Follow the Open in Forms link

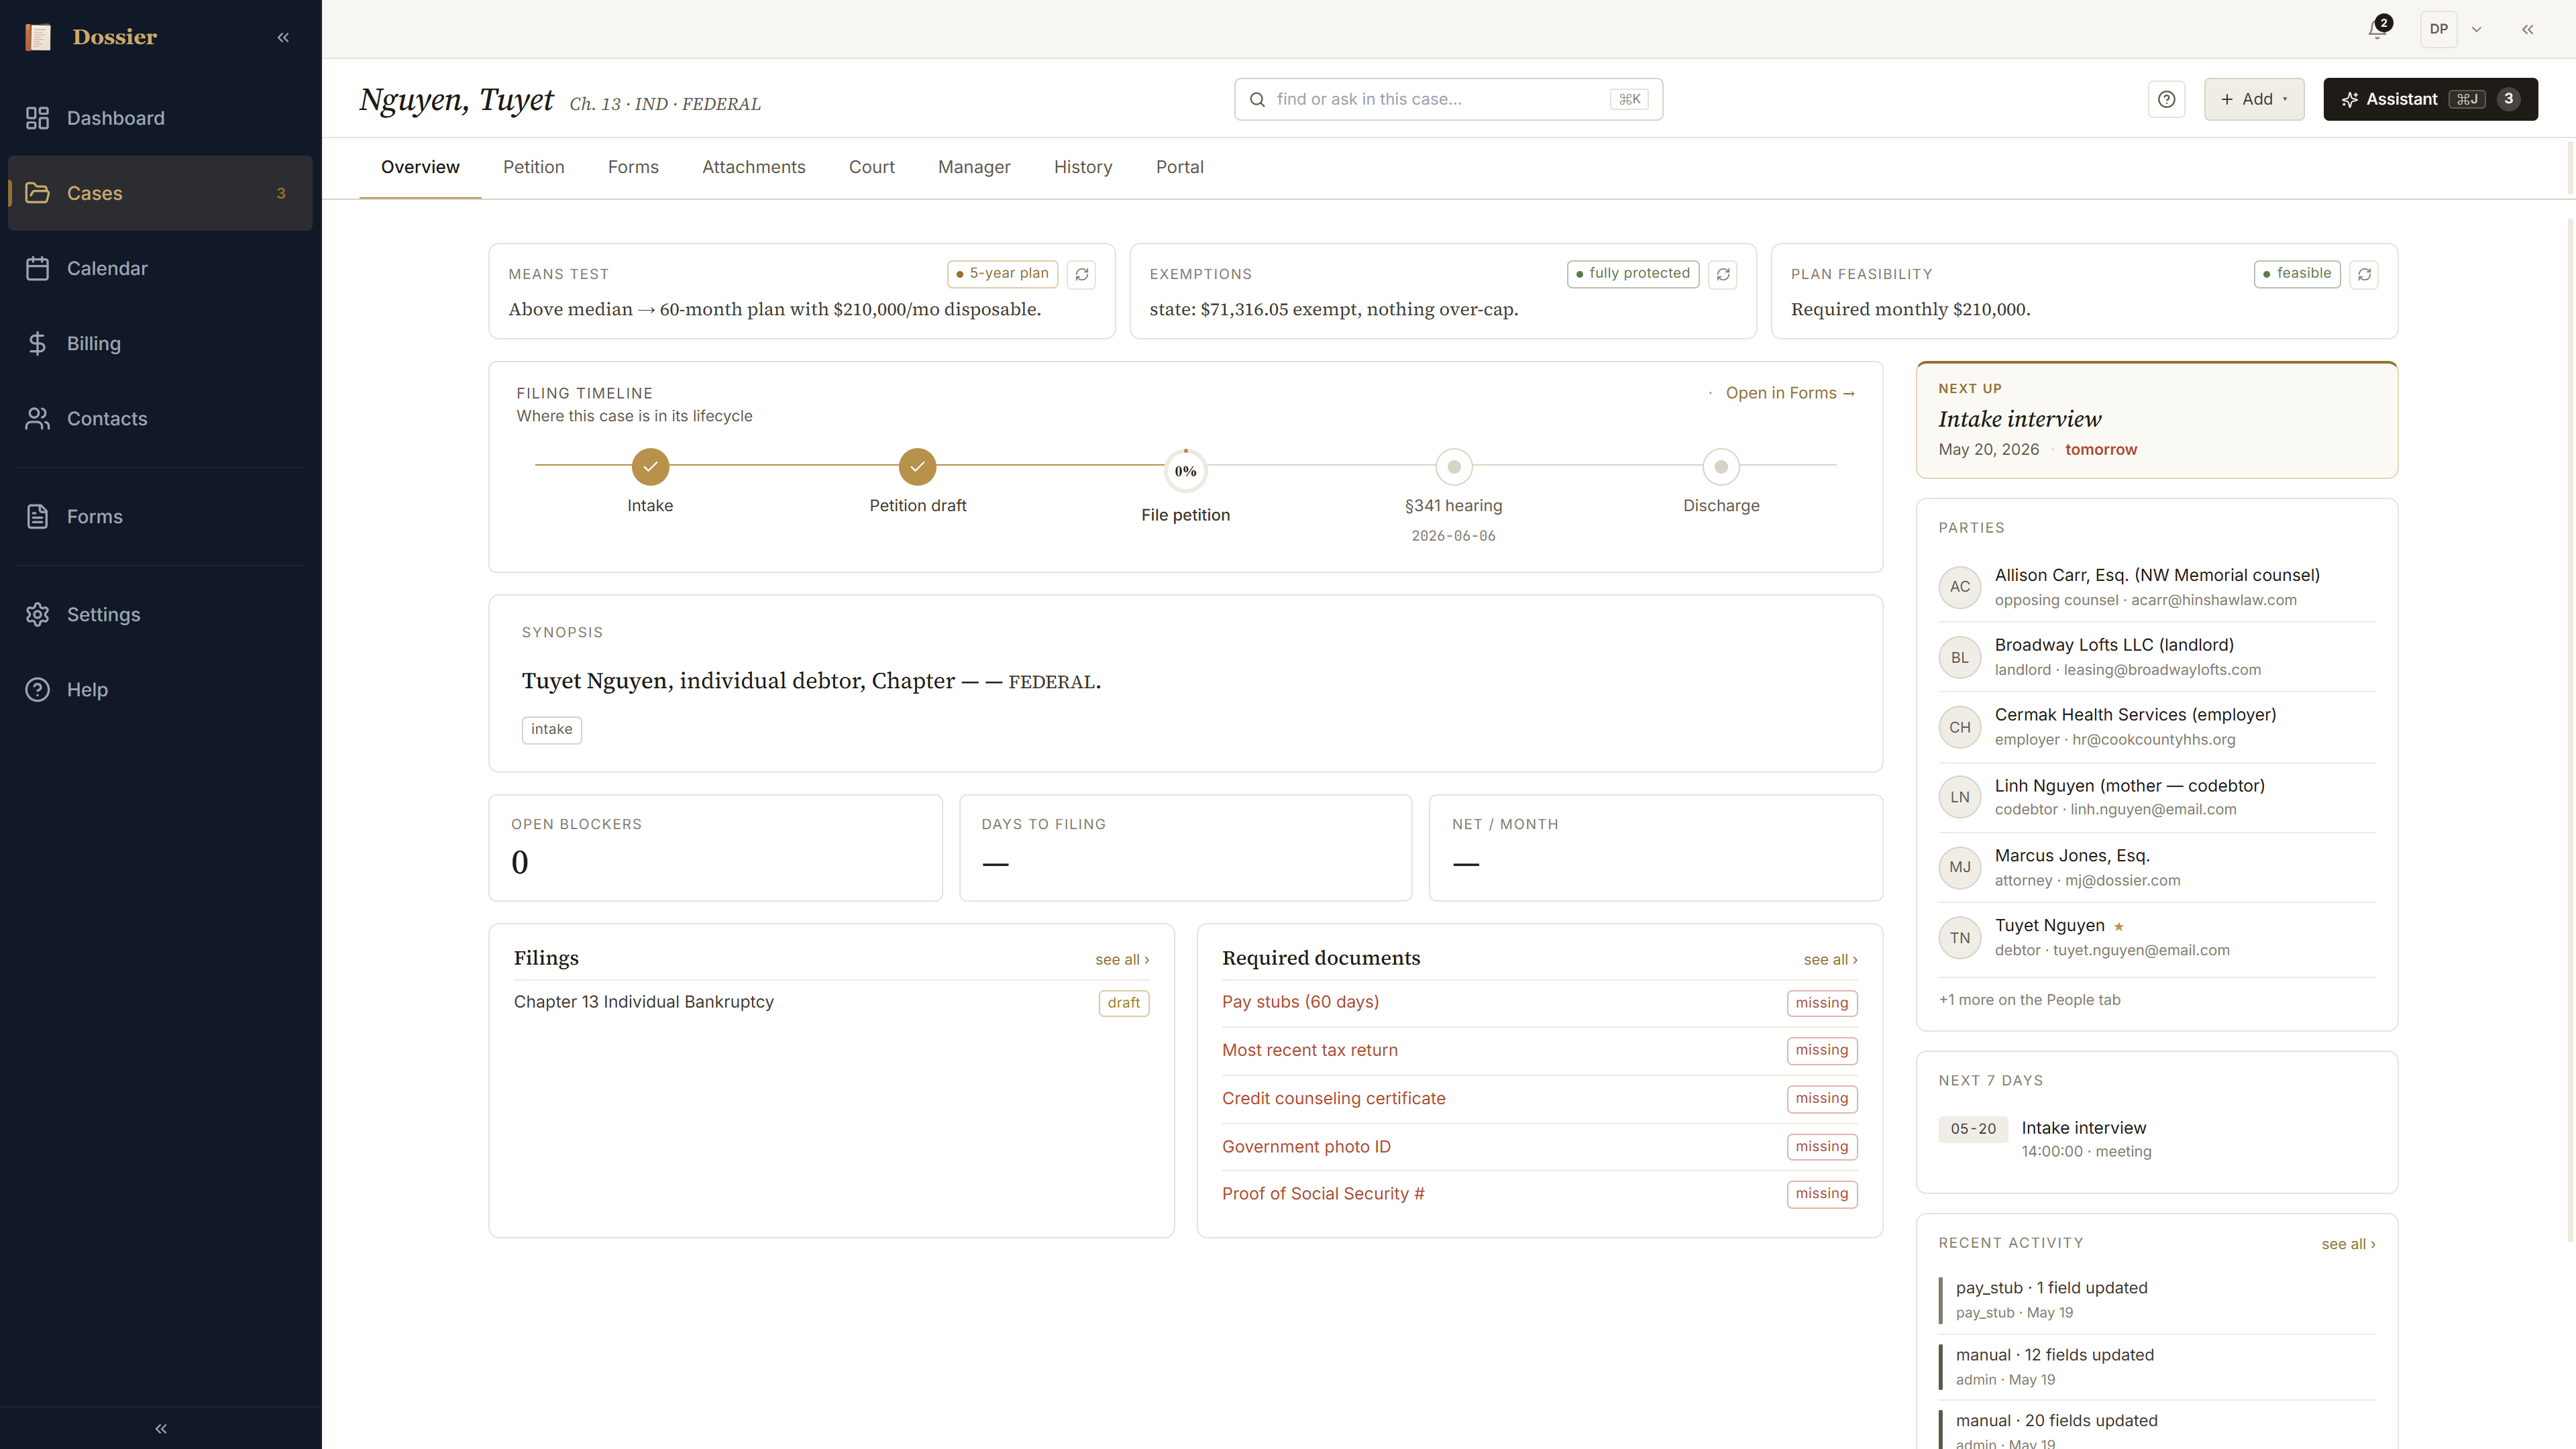[1790, 393]
